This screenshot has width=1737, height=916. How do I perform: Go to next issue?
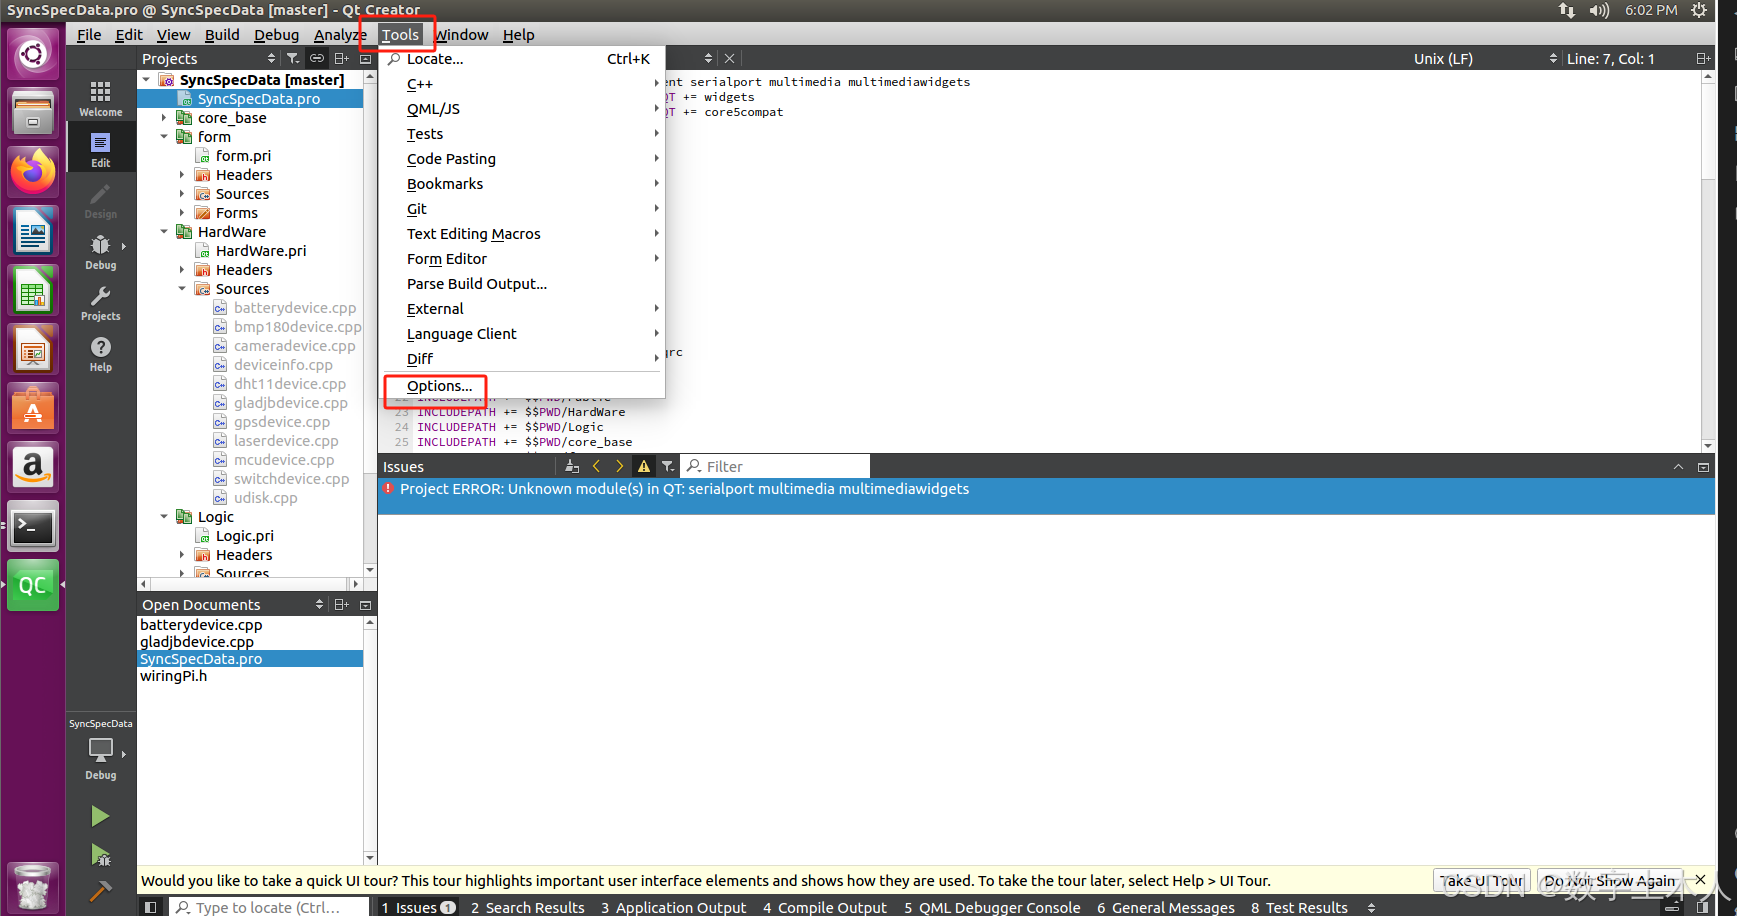(620, 466)
